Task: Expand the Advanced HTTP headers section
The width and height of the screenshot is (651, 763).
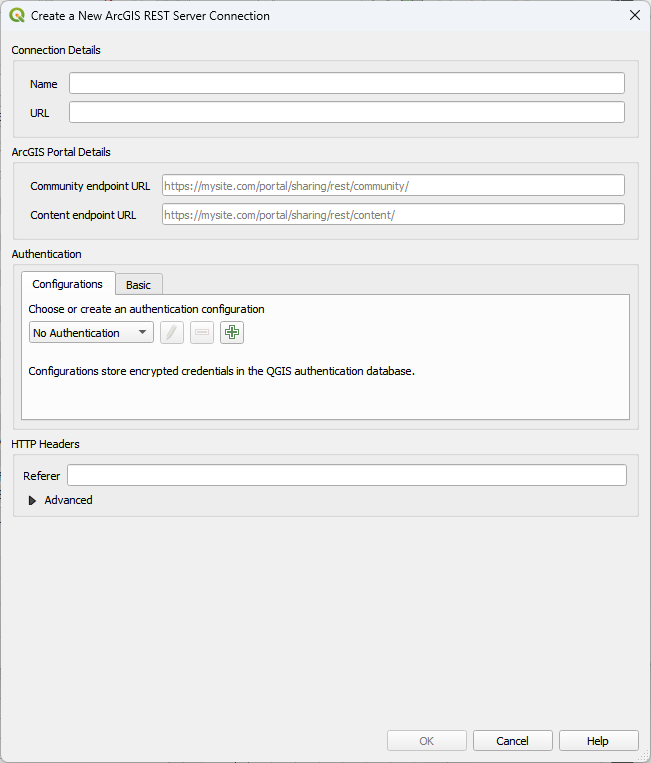Action: click(x=33, y=500)
